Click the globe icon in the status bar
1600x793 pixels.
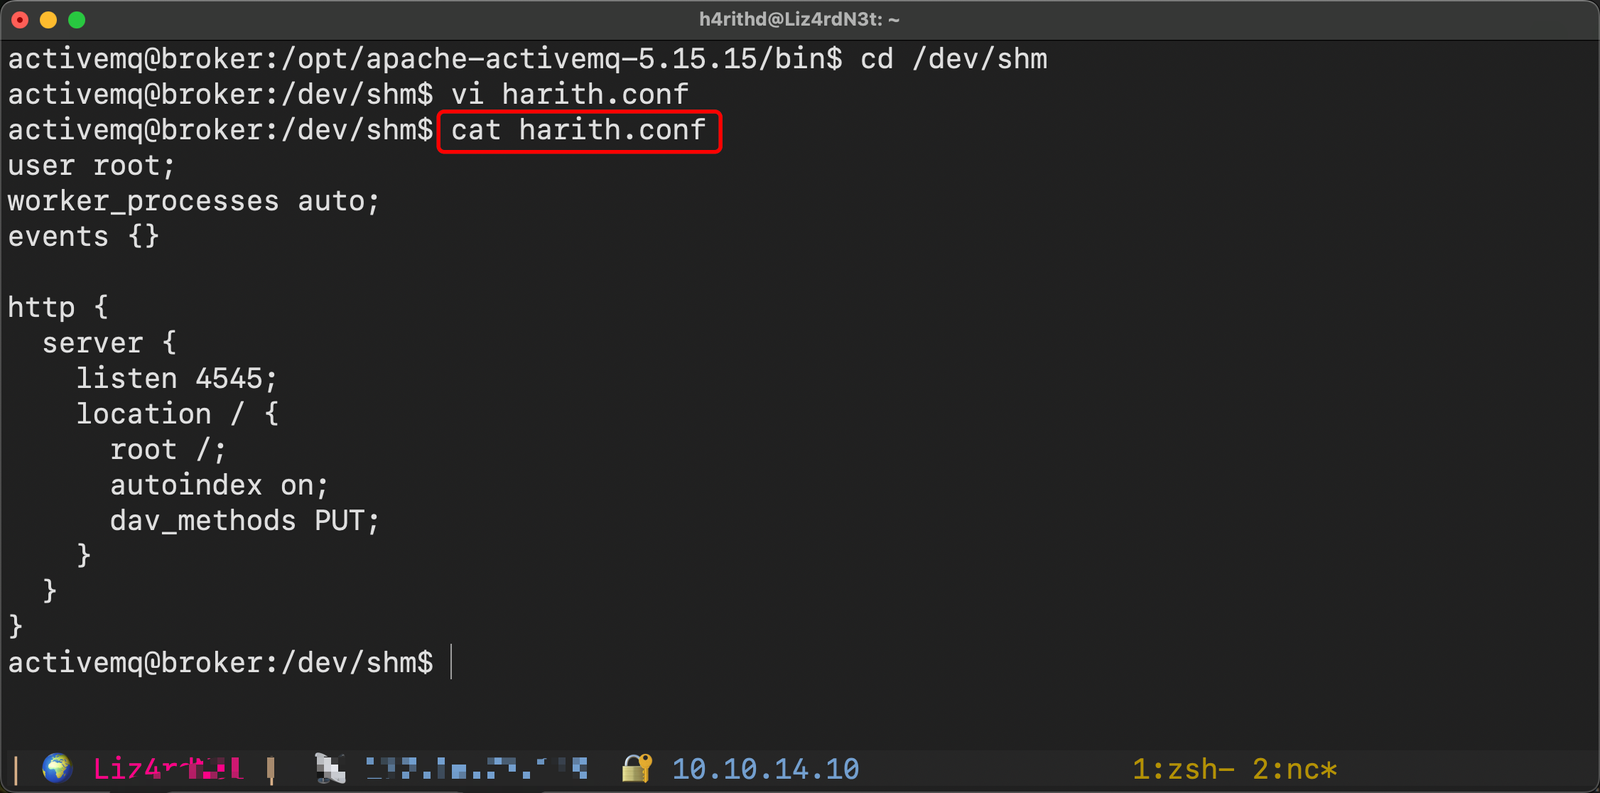pyautogui.click(x=57, y=768)
